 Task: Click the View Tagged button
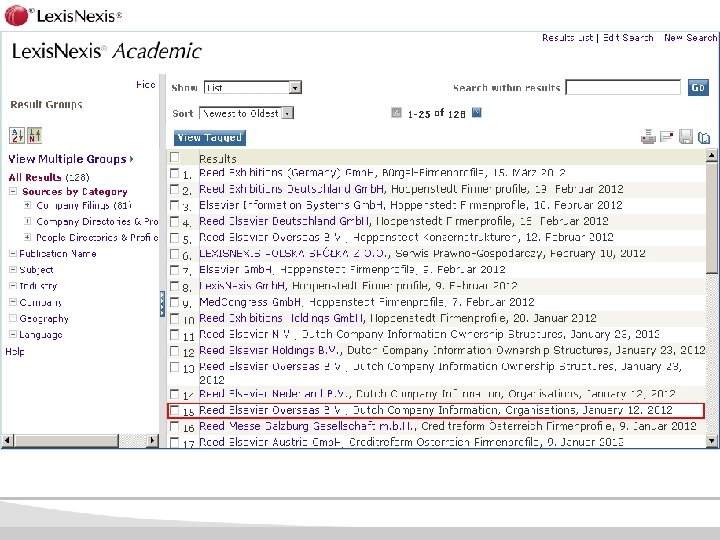210,137
